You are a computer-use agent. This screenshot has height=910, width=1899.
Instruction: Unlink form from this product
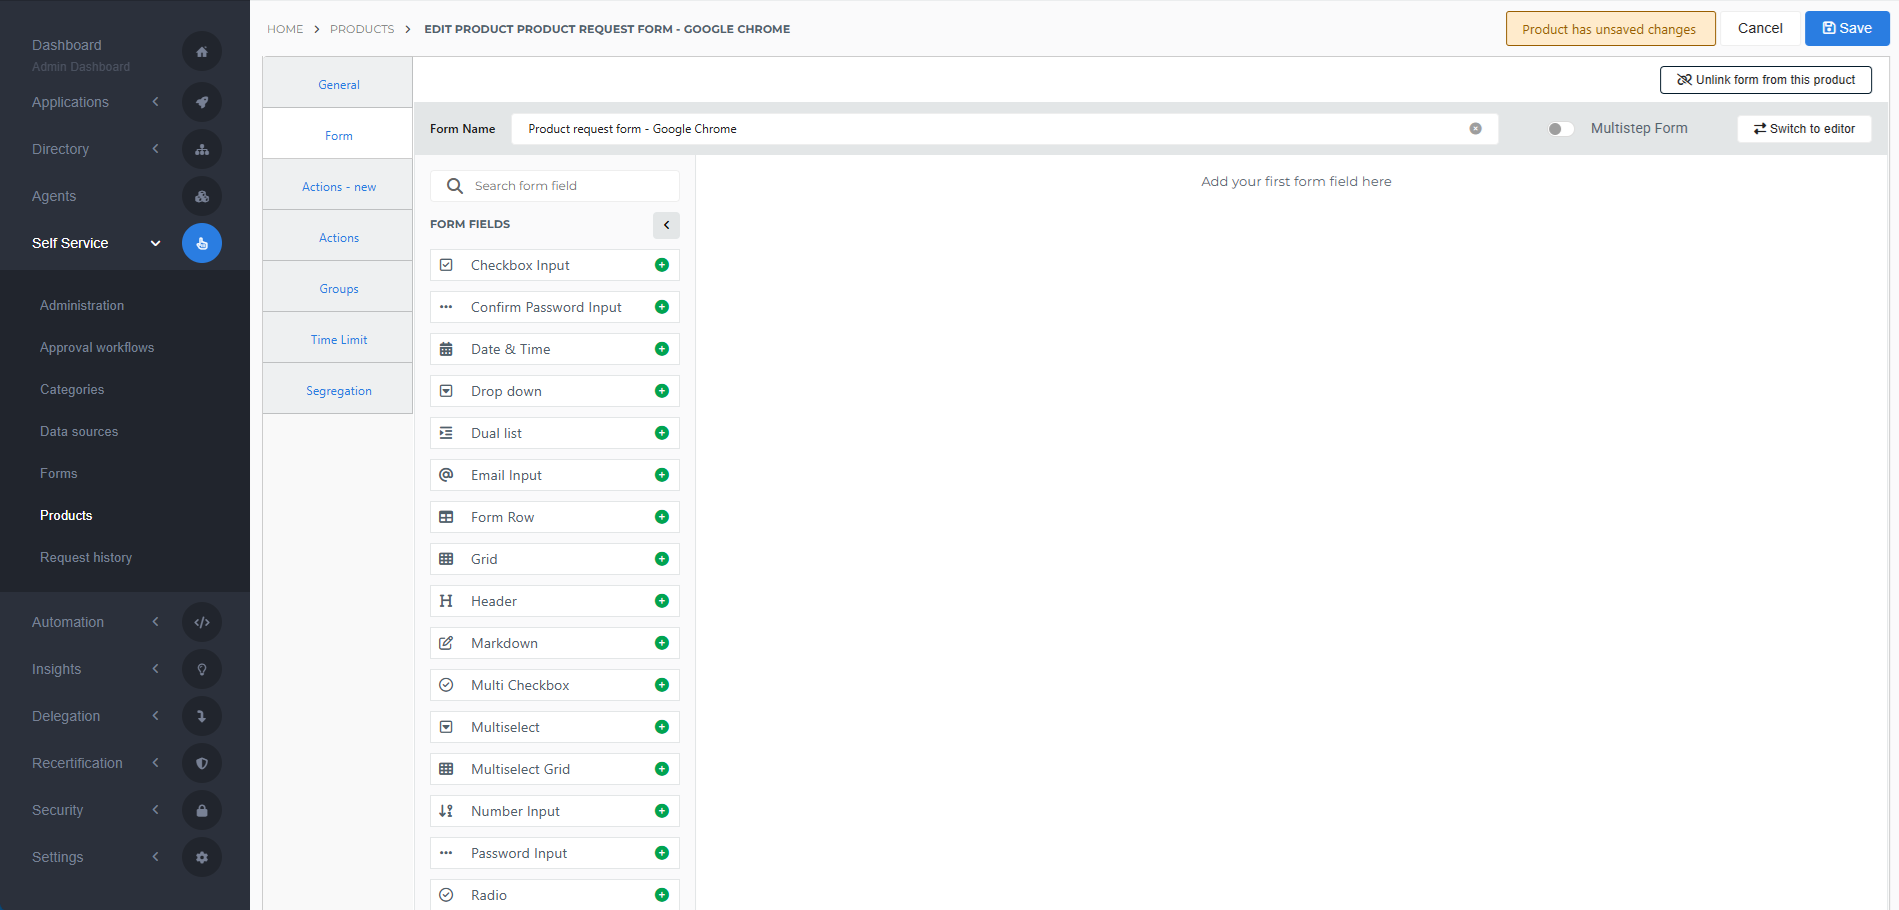coord(1765,79)
